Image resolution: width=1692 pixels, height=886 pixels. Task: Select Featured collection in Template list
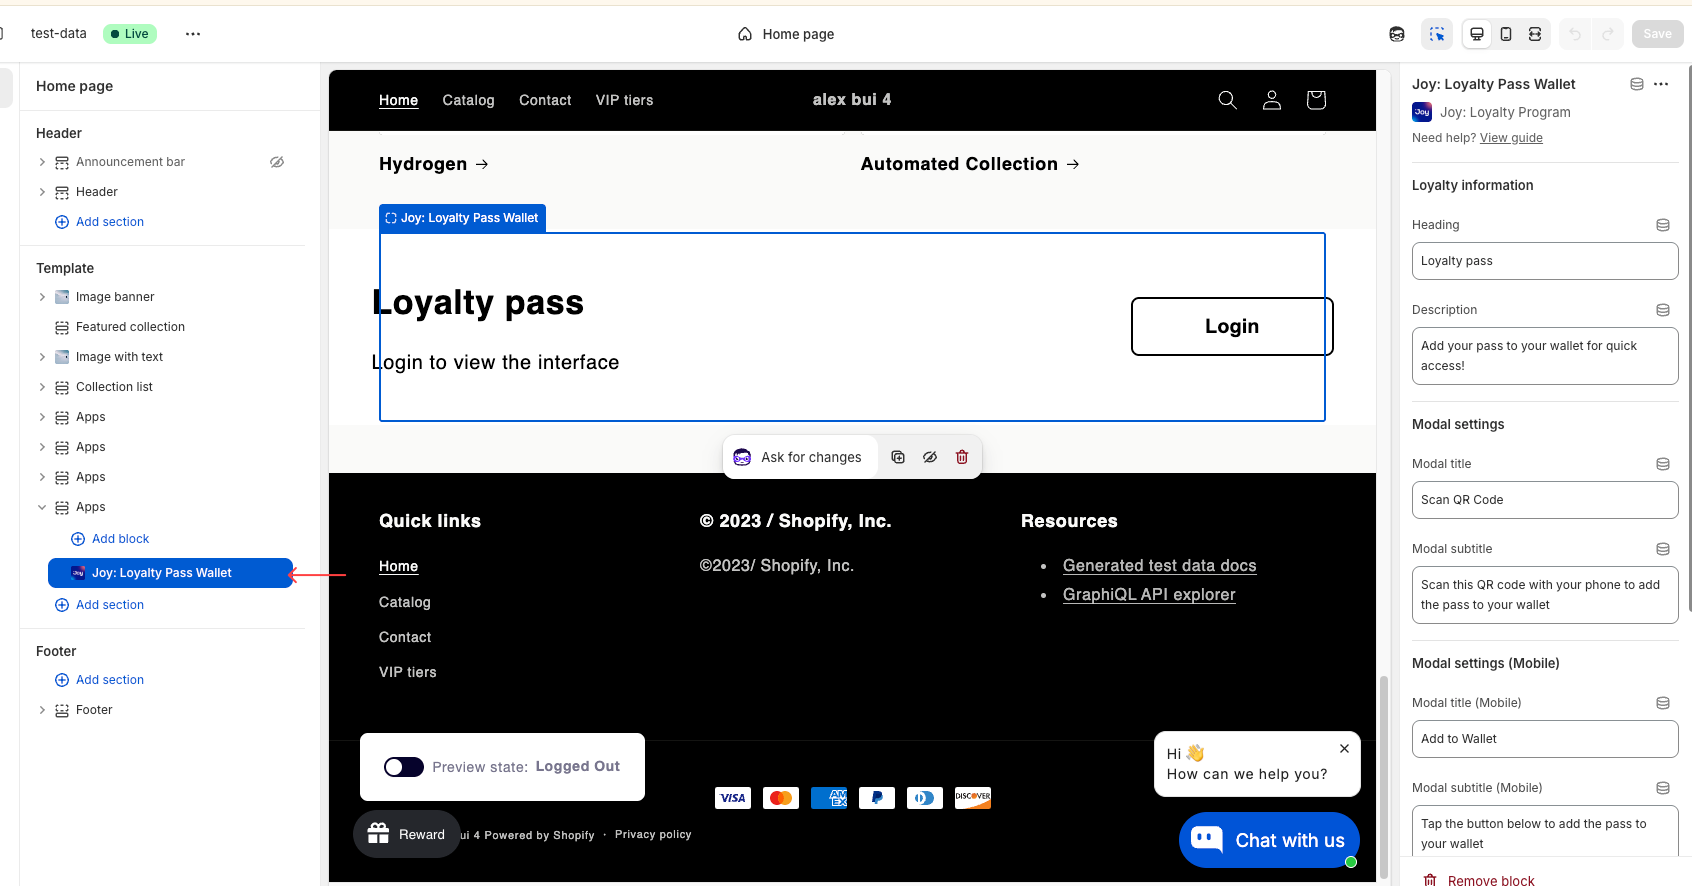[x=130, y=327]
